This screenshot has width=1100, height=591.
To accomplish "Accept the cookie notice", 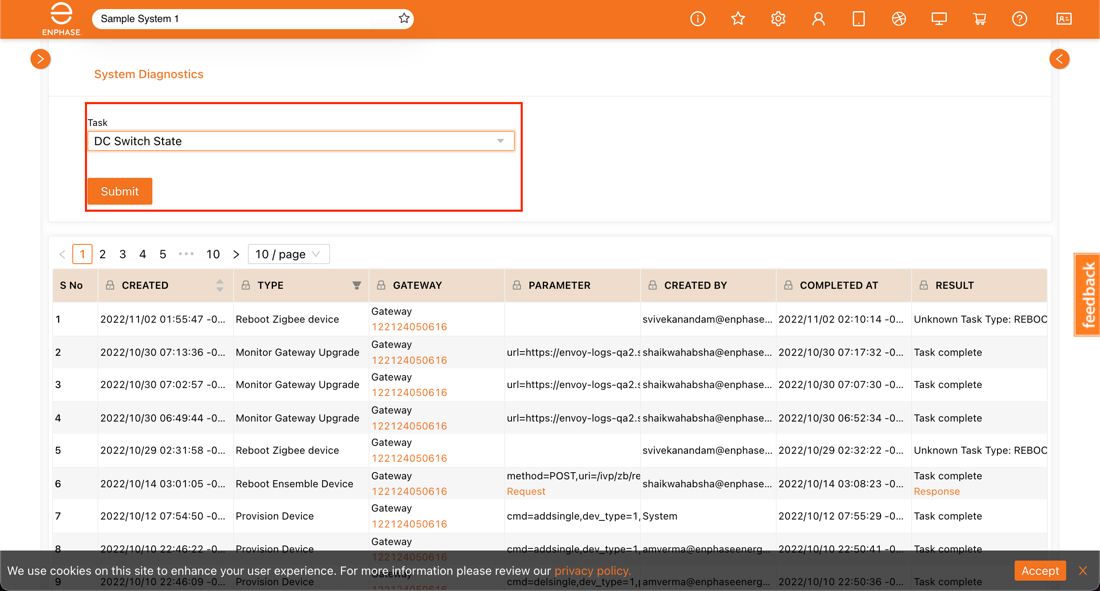I will (1040, 570).
